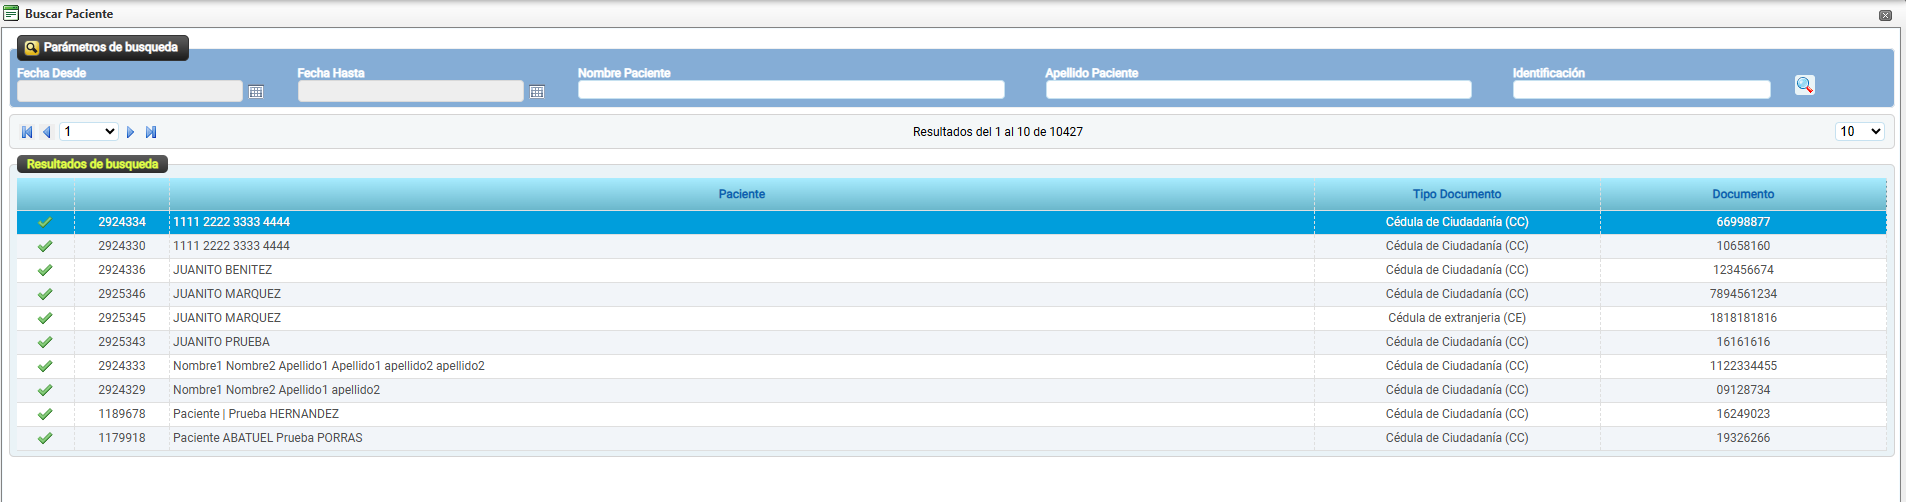The height and width of the screenshot is (502, 1906).
Task: Open the Fecha Hasta calendar picker
Action: coord(537,92)
